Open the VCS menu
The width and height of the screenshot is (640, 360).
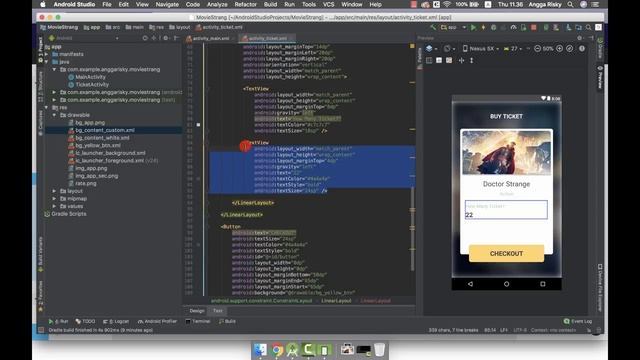pyautogui.click(x=329, y=4)
